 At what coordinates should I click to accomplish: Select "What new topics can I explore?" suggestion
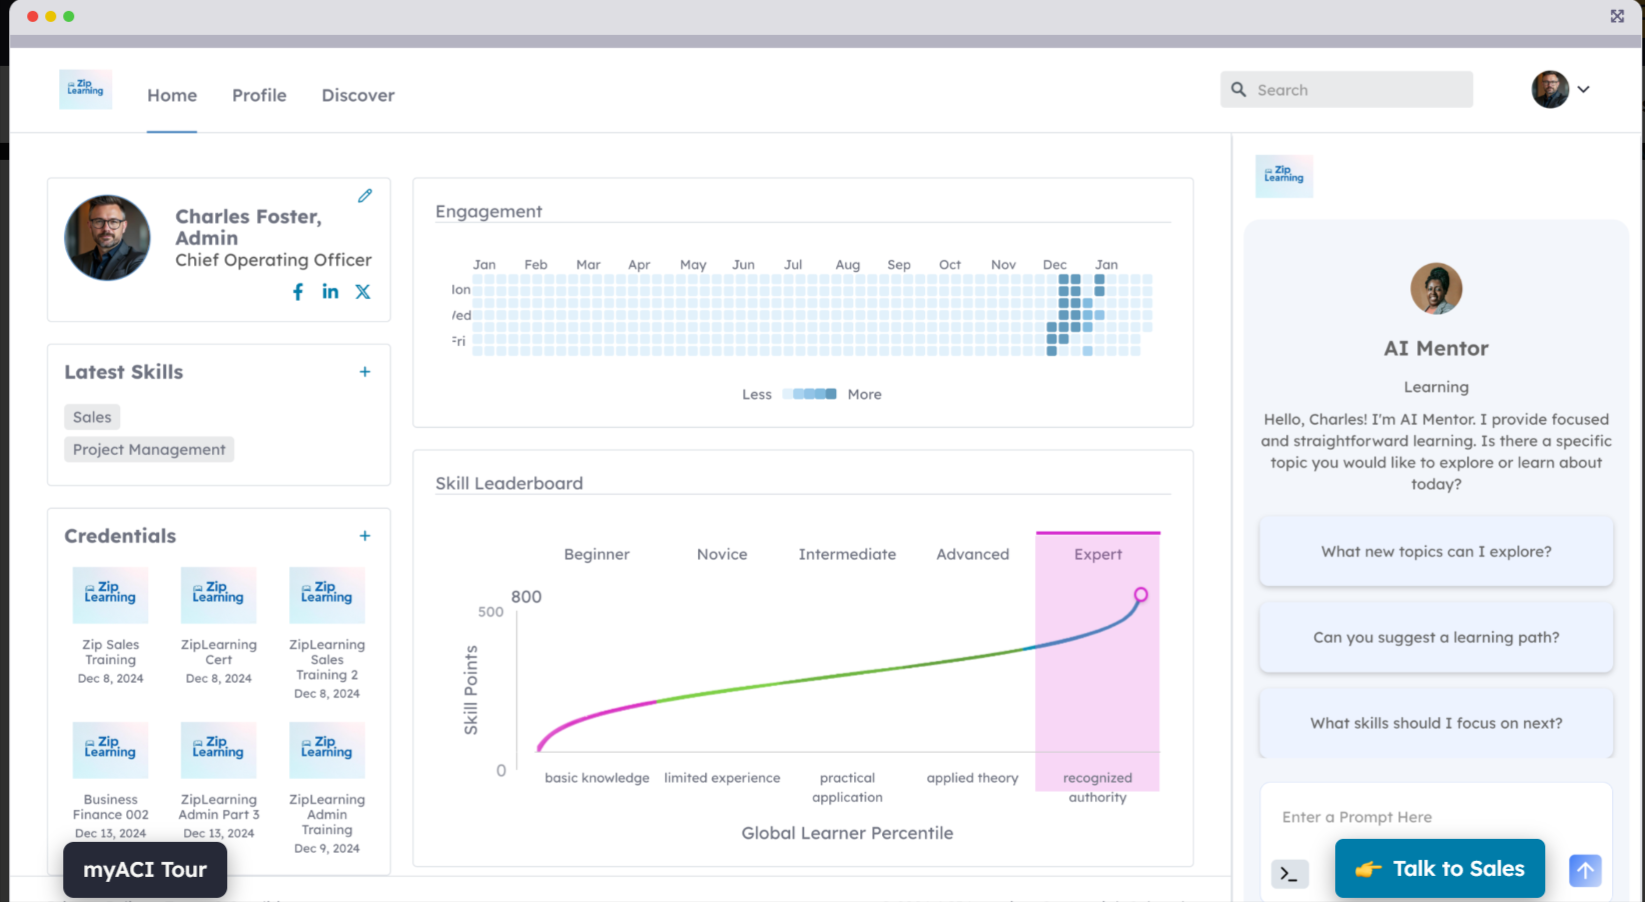click(x=1436, y=552)
